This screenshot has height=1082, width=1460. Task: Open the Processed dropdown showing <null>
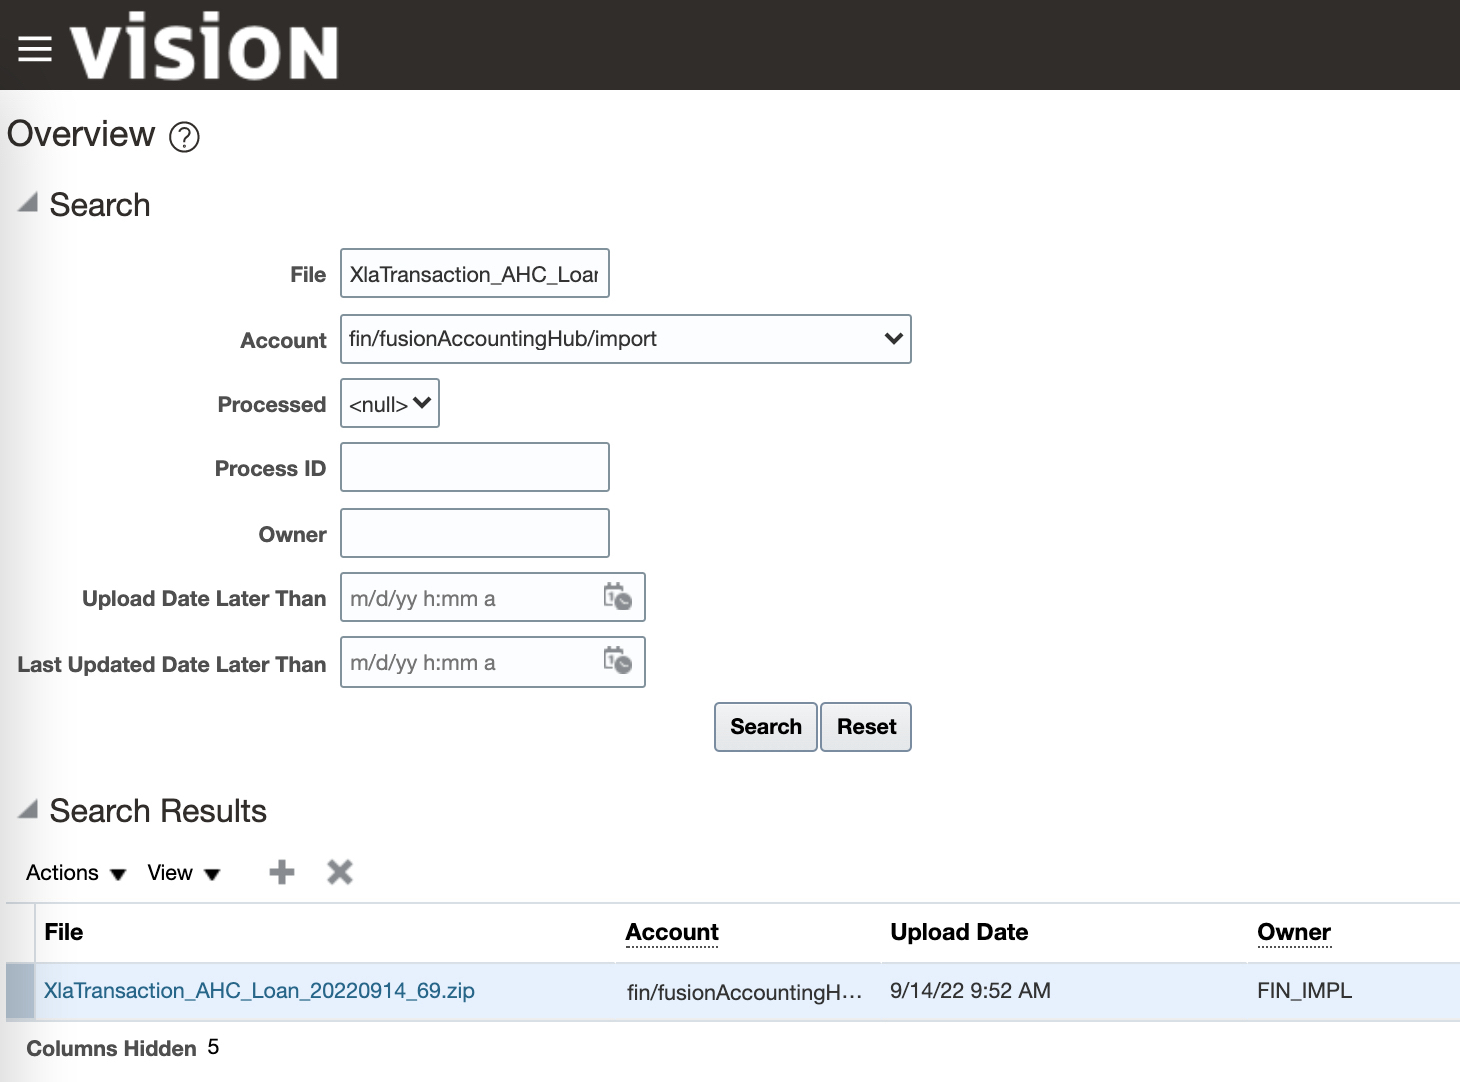tap(389, 403)
